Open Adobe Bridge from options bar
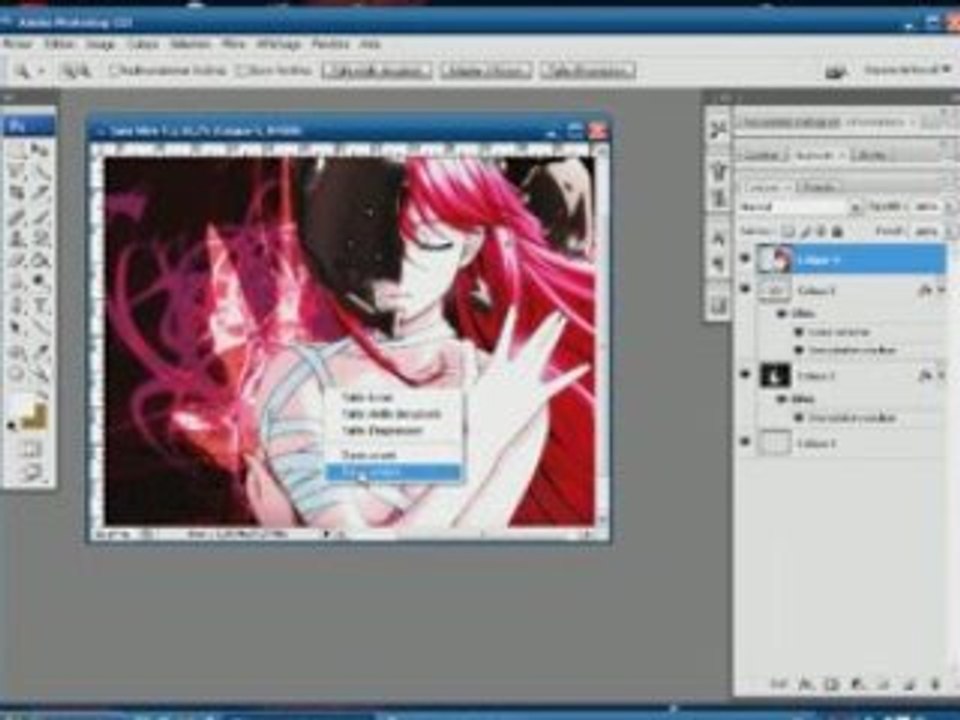 click(x=835, y=71)
